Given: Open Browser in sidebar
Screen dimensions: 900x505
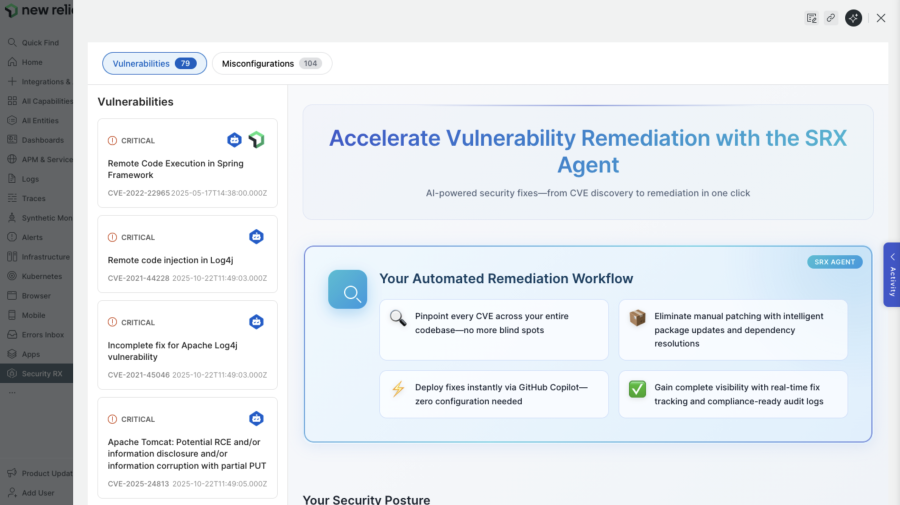Looking at the screenshot, I should coord(36,296).
